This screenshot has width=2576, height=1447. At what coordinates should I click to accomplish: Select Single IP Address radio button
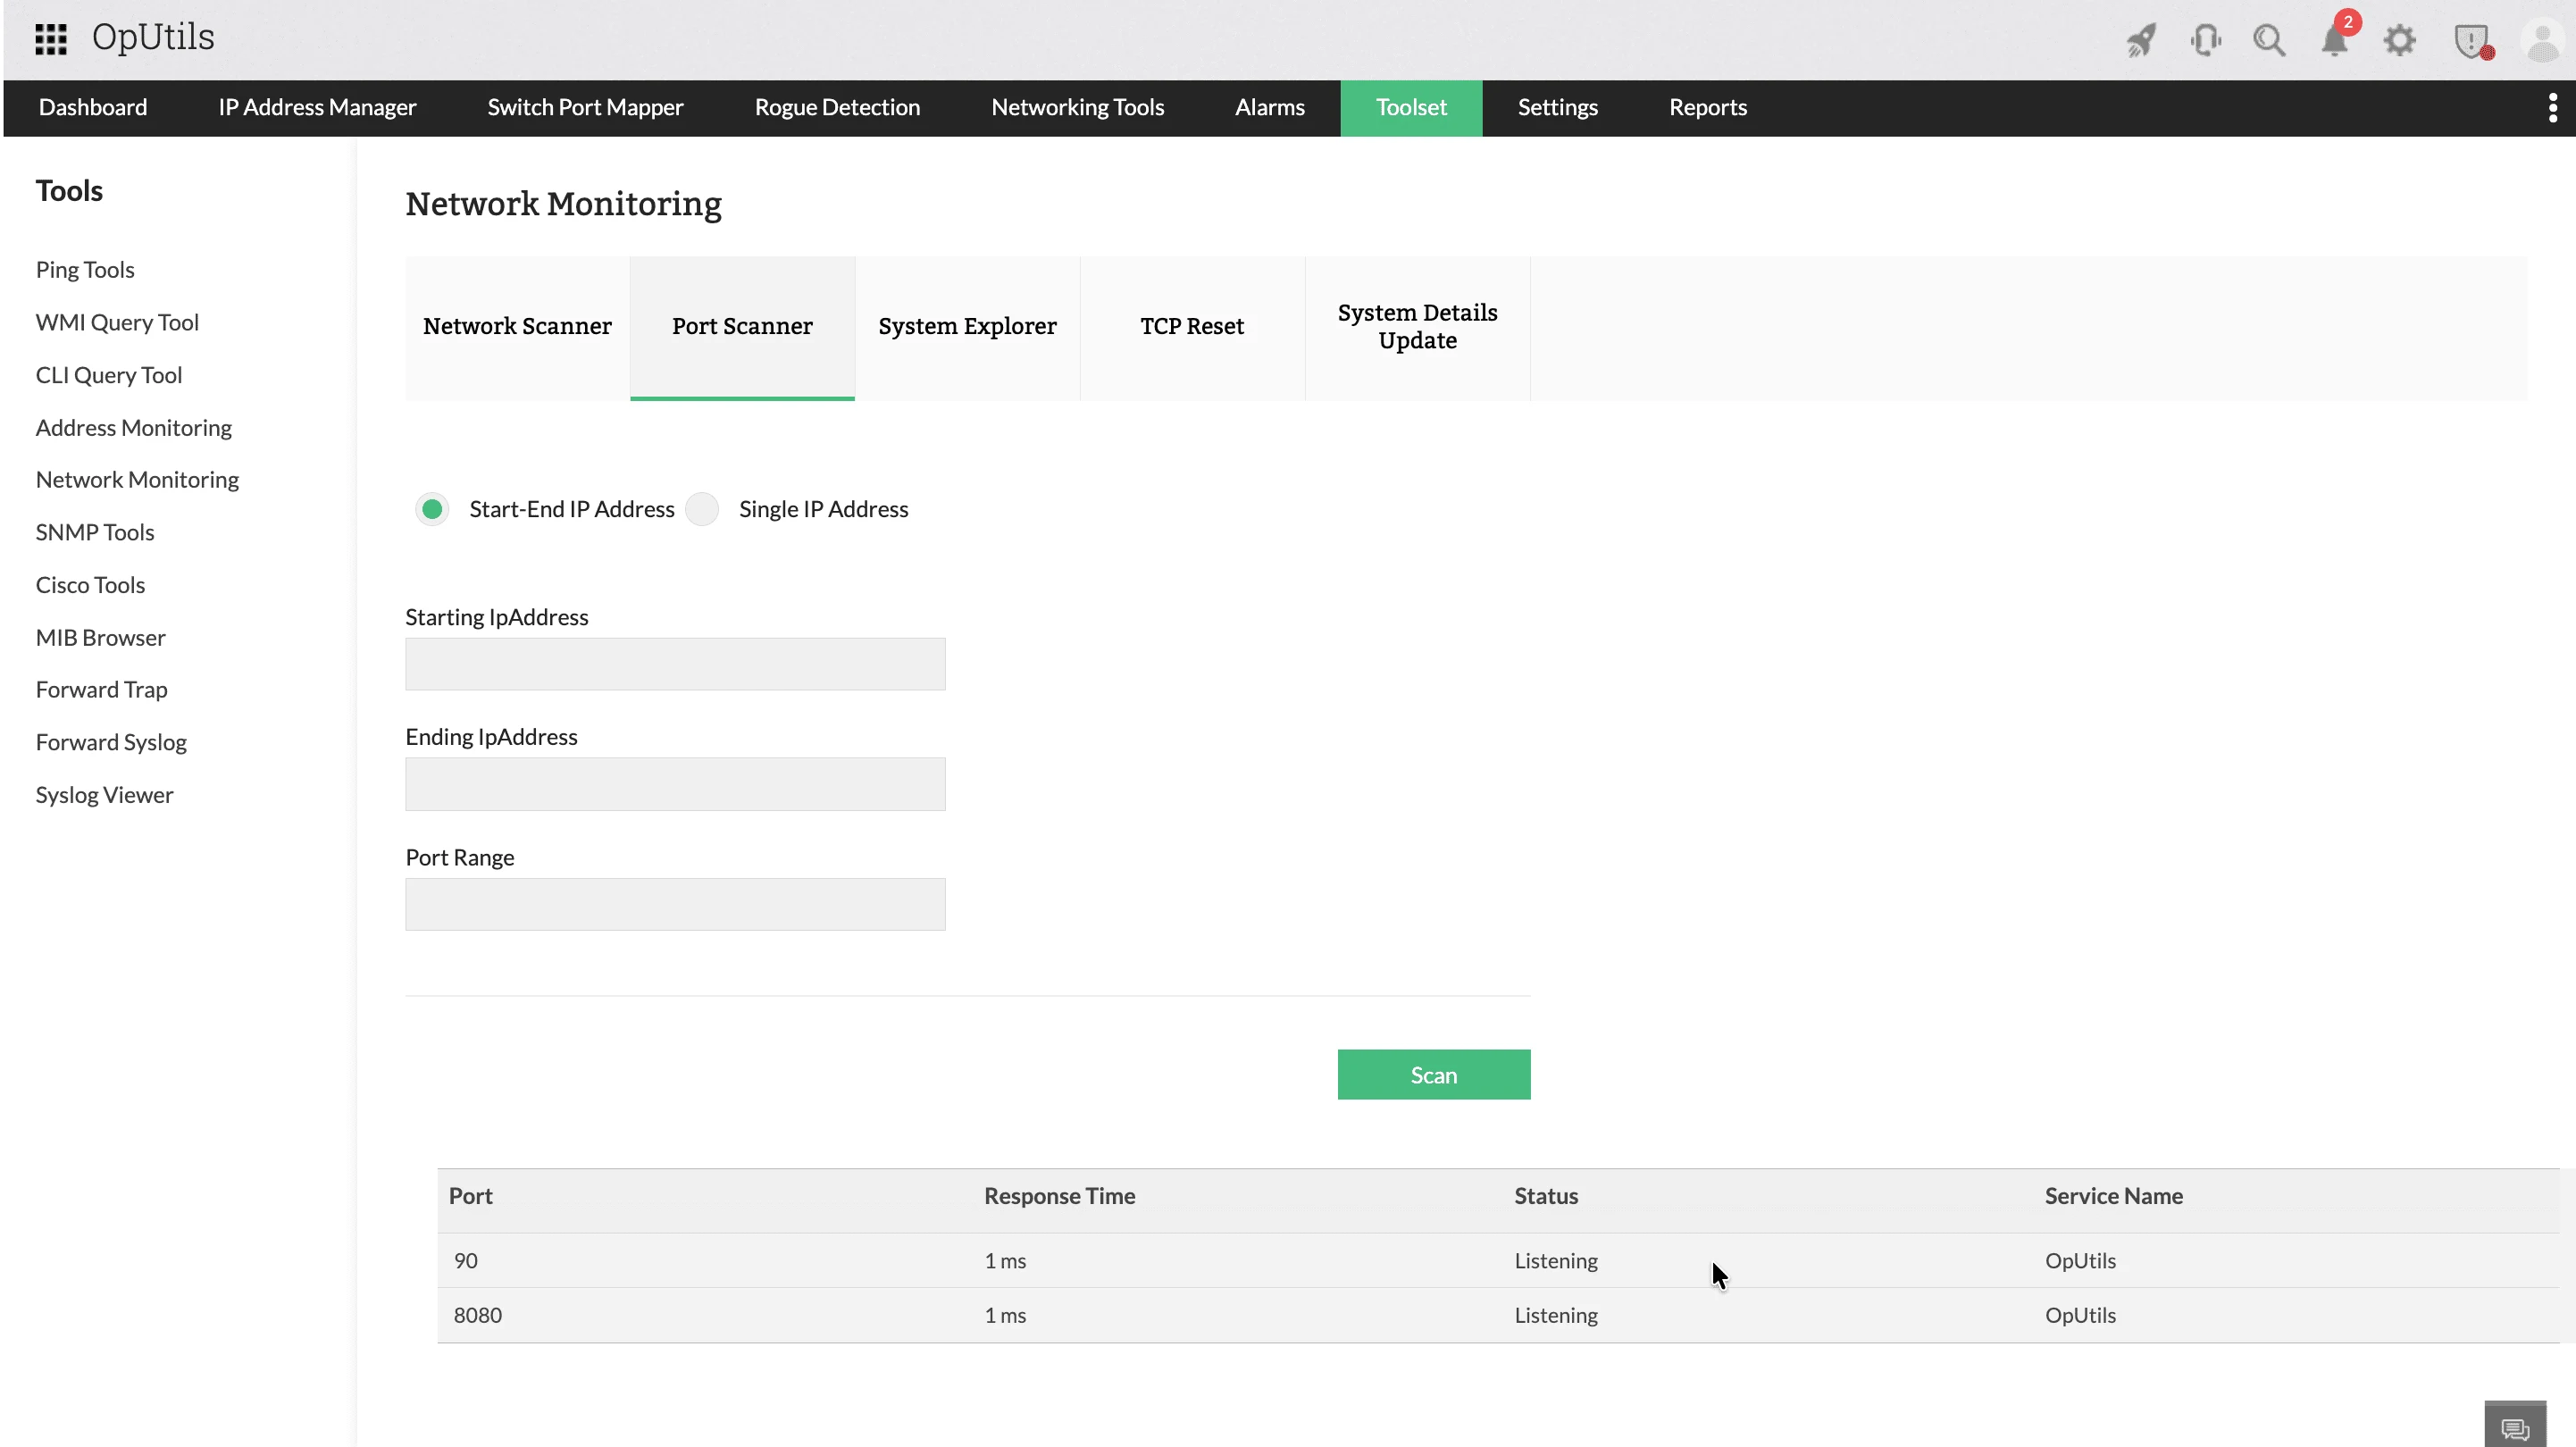click(702, 509)
